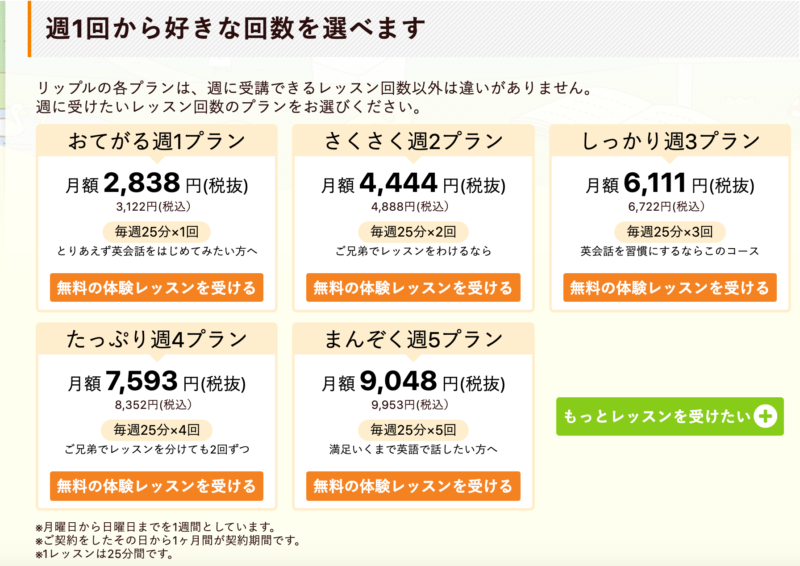Click the しっかり週3プラン plan title
Screen dimensions: 800x566
pyautogui.click(x=670, y=141)
